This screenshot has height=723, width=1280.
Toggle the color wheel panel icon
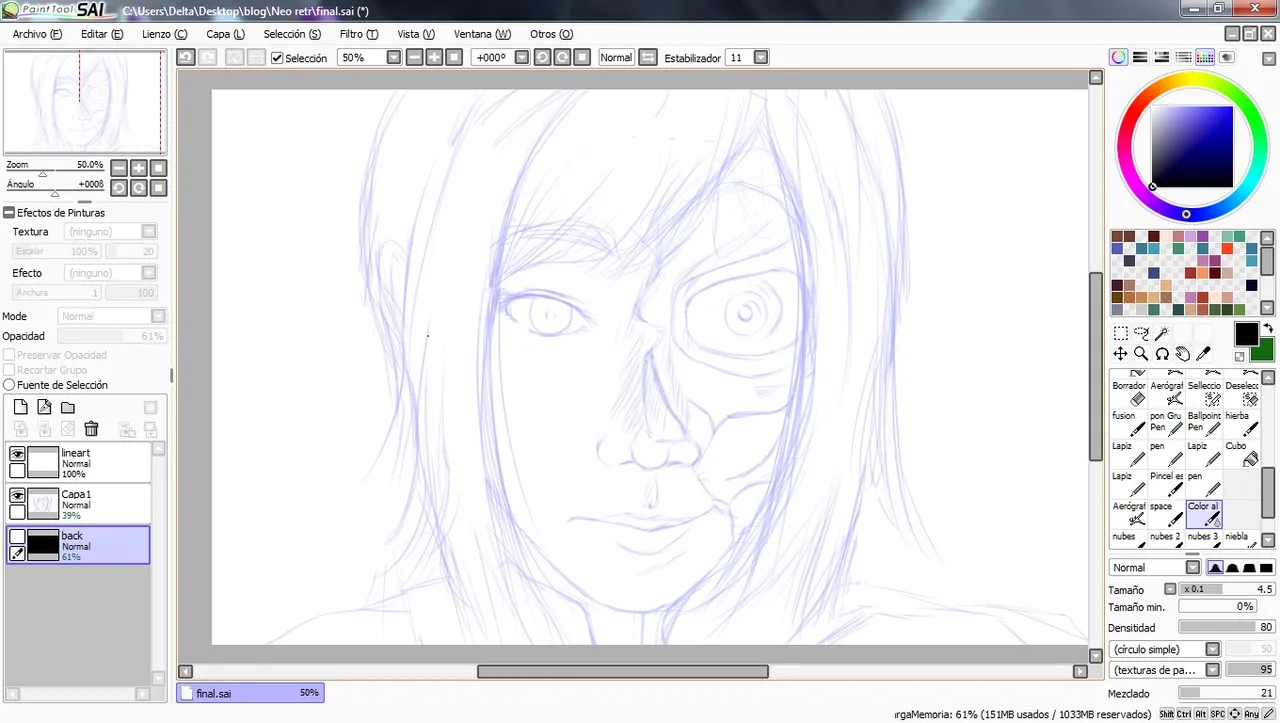click(x=1118, y=58)
